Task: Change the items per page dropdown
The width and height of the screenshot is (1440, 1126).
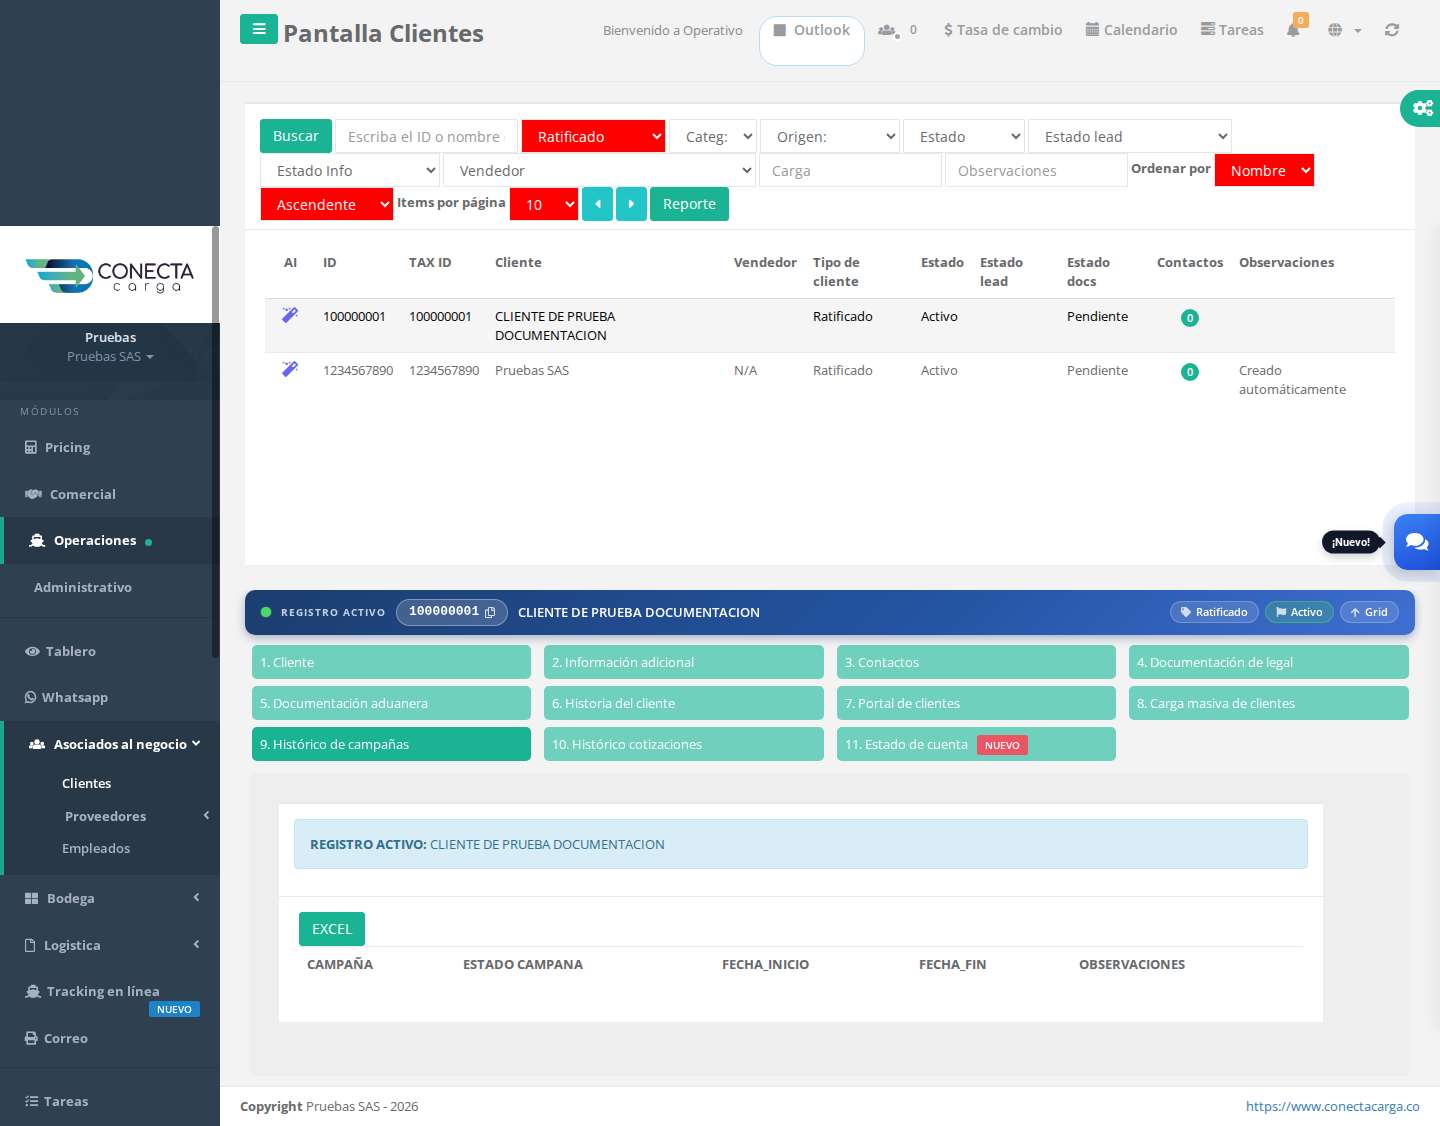Action: [544, 205]
